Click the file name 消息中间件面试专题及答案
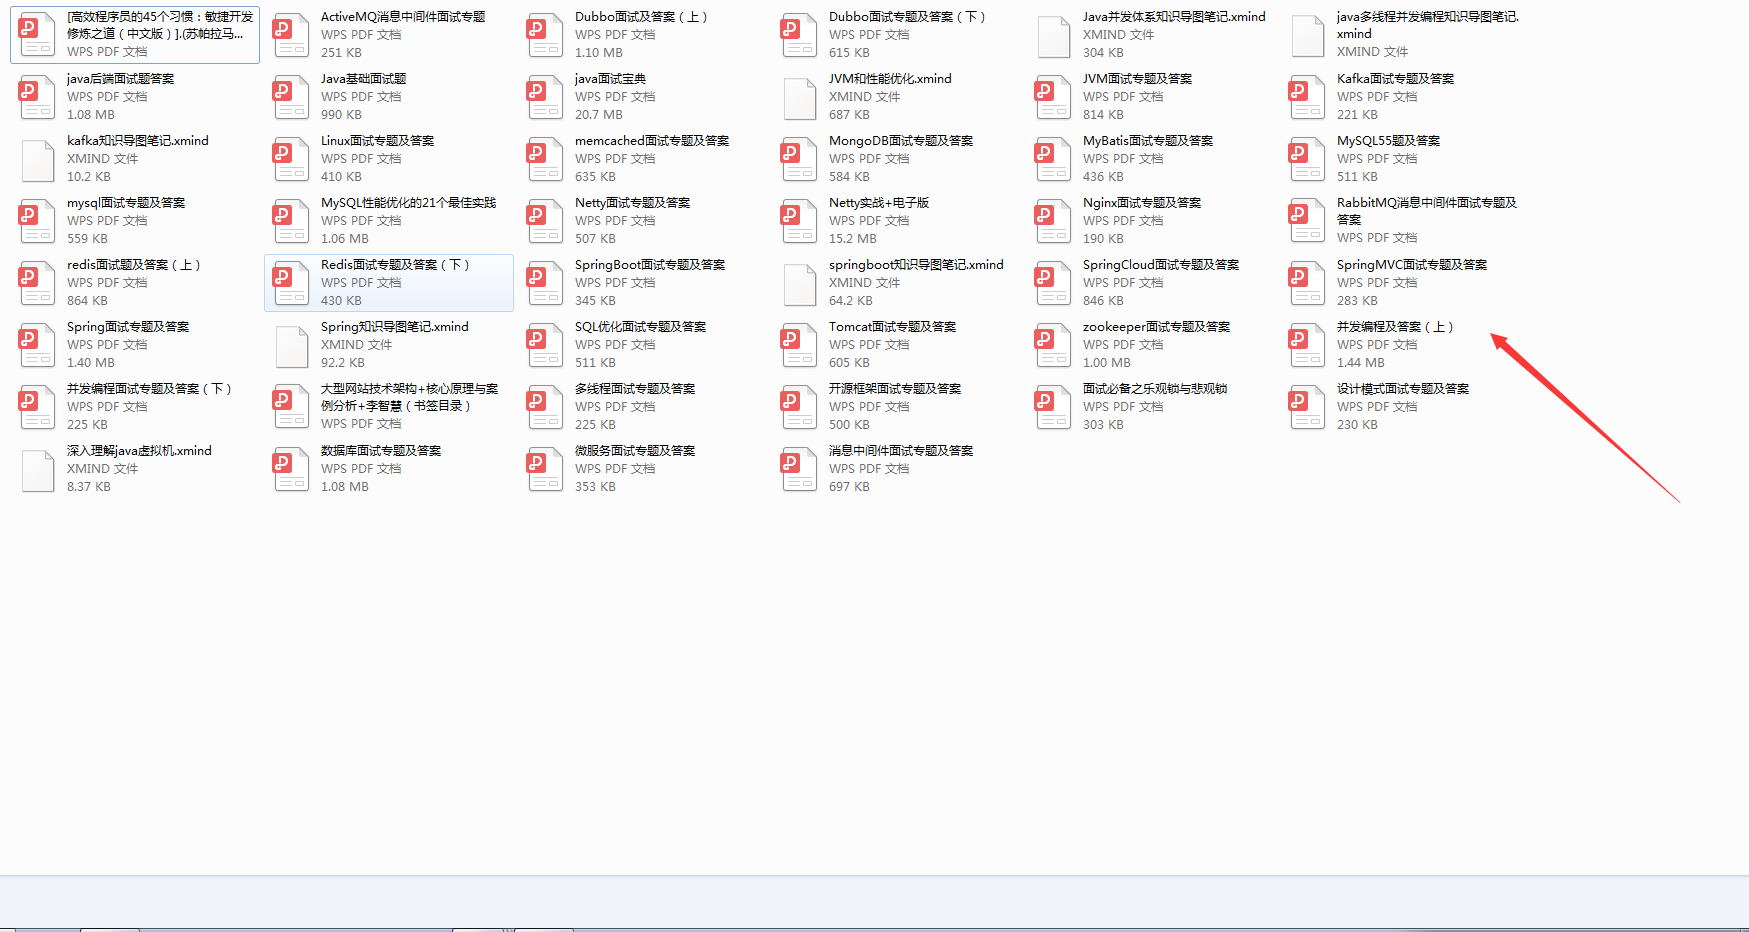1749x932 pixels. point(901,451)
